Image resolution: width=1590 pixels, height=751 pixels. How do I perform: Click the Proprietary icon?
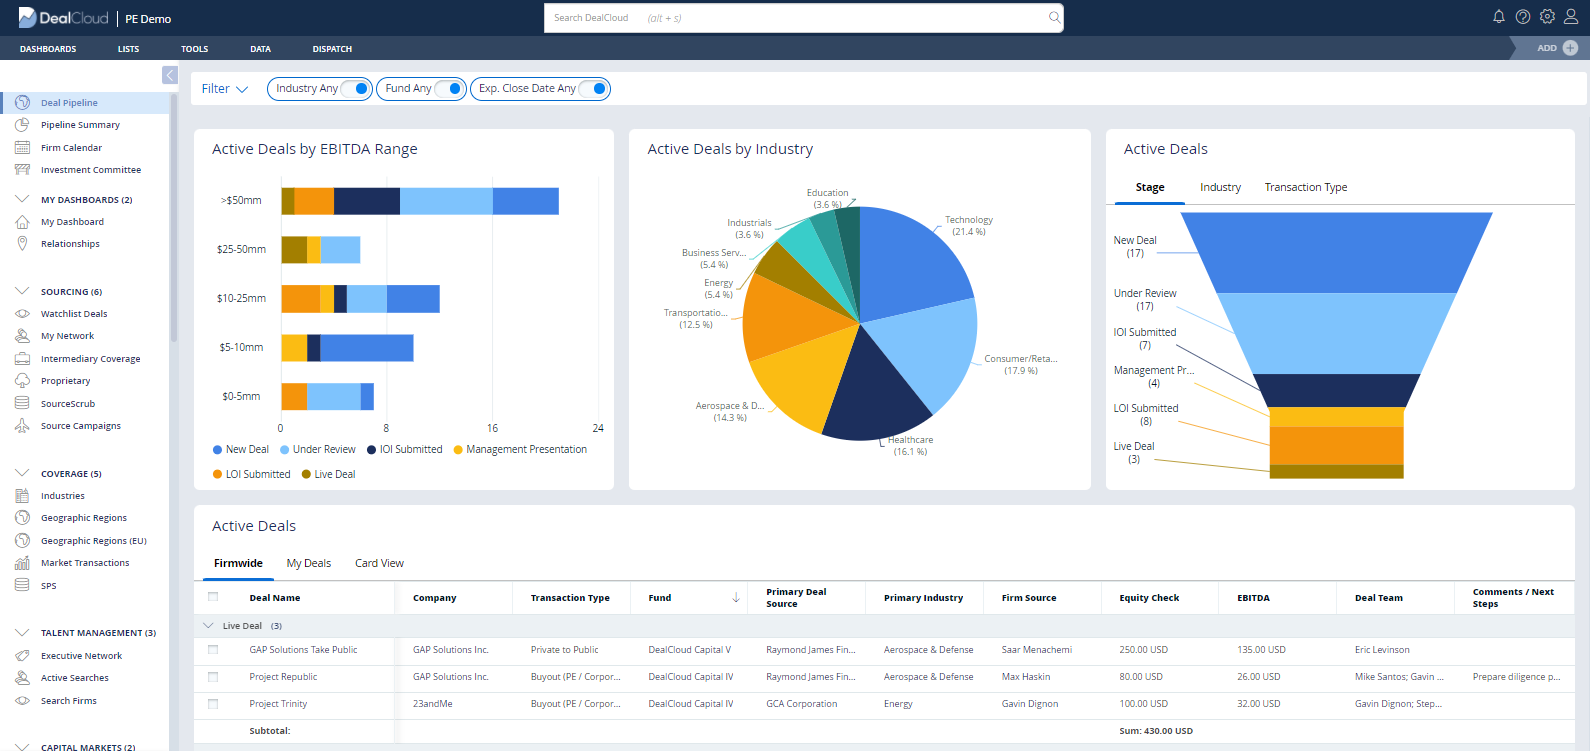point(22,381)
